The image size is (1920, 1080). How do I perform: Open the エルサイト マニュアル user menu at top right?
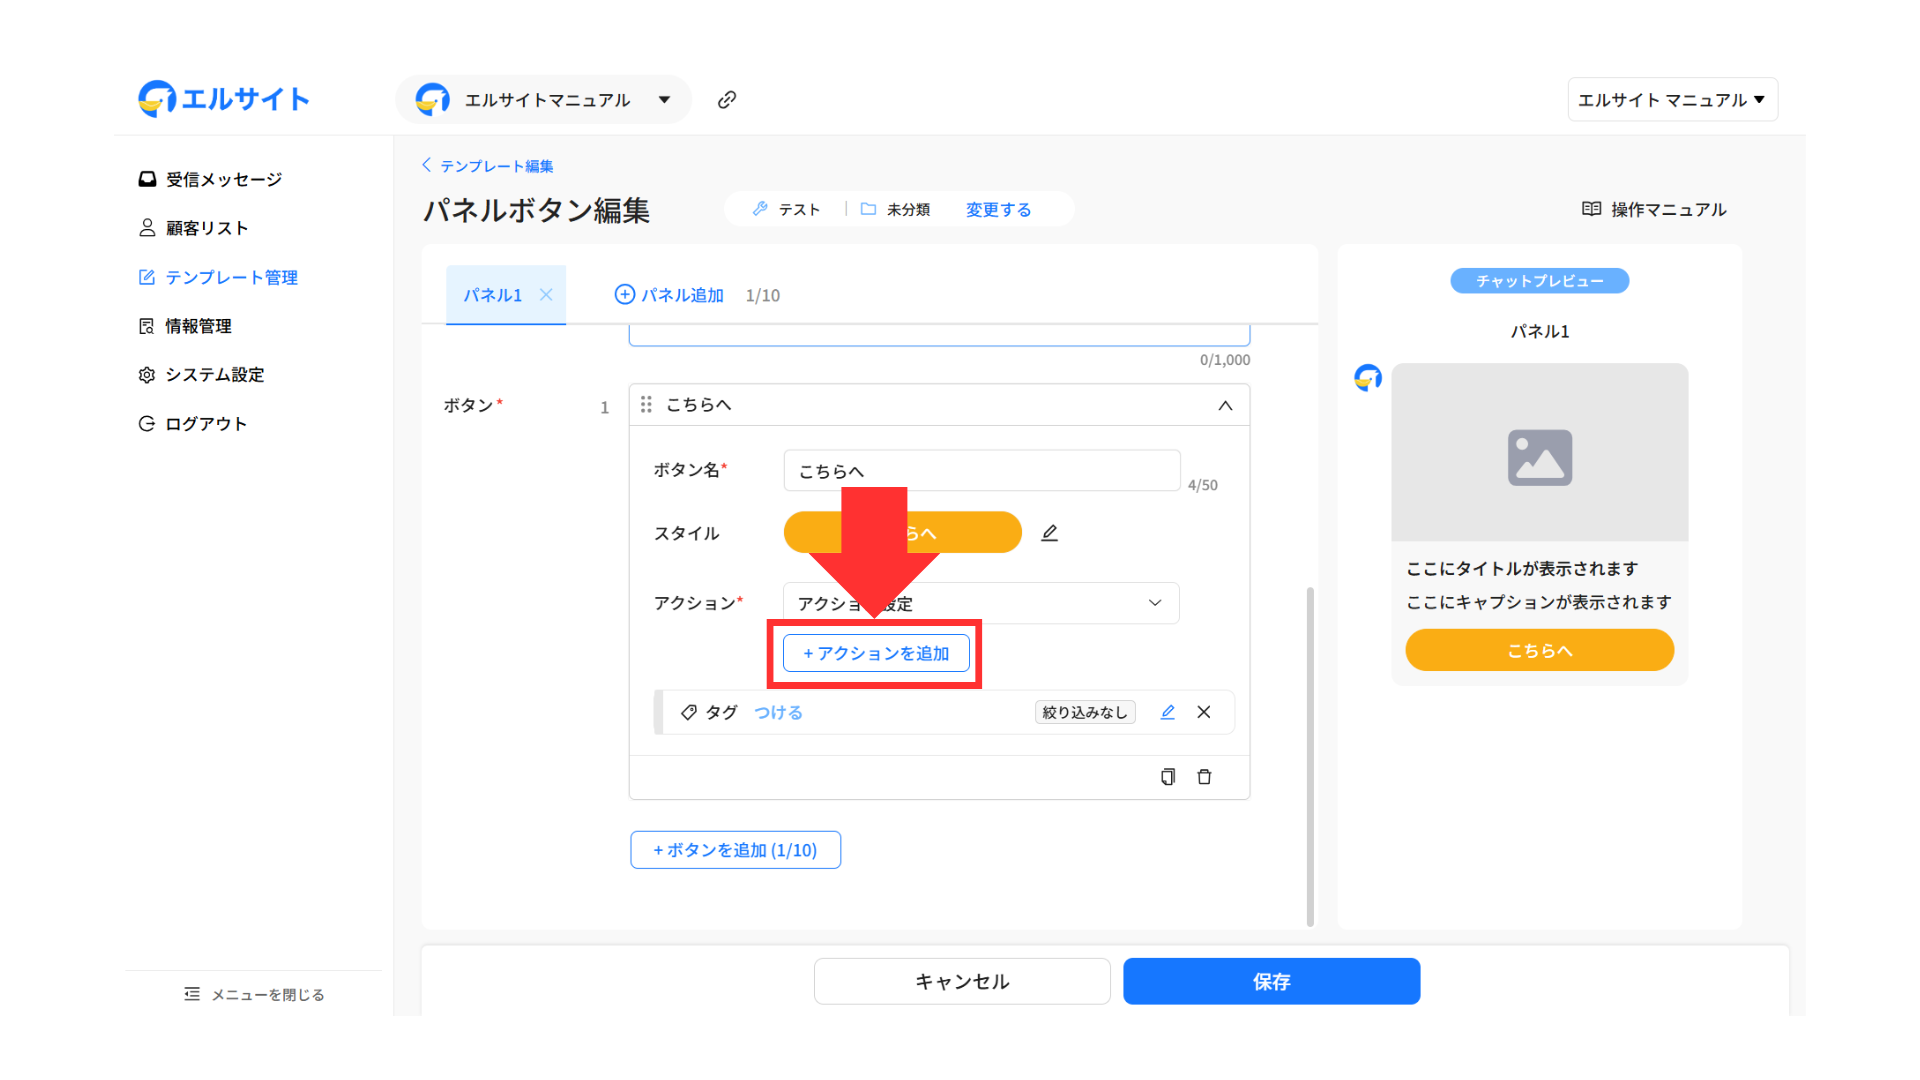[x=1671, y=99]
